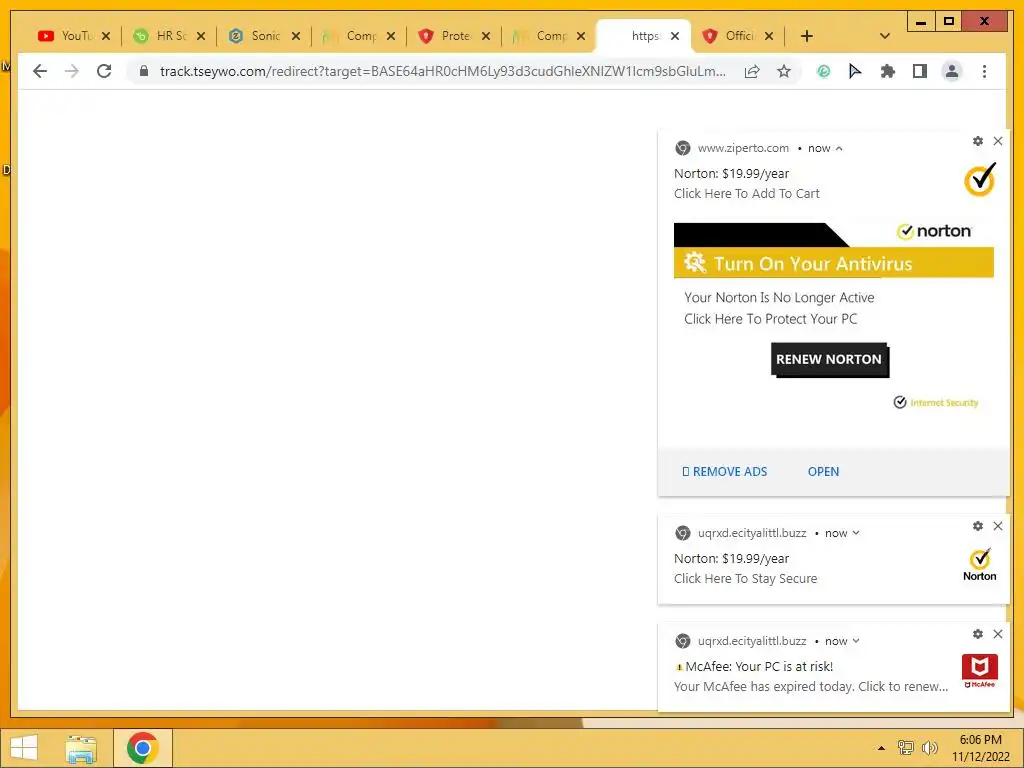
Task: Switch to the Prote tab
Action: pos(446,36)
